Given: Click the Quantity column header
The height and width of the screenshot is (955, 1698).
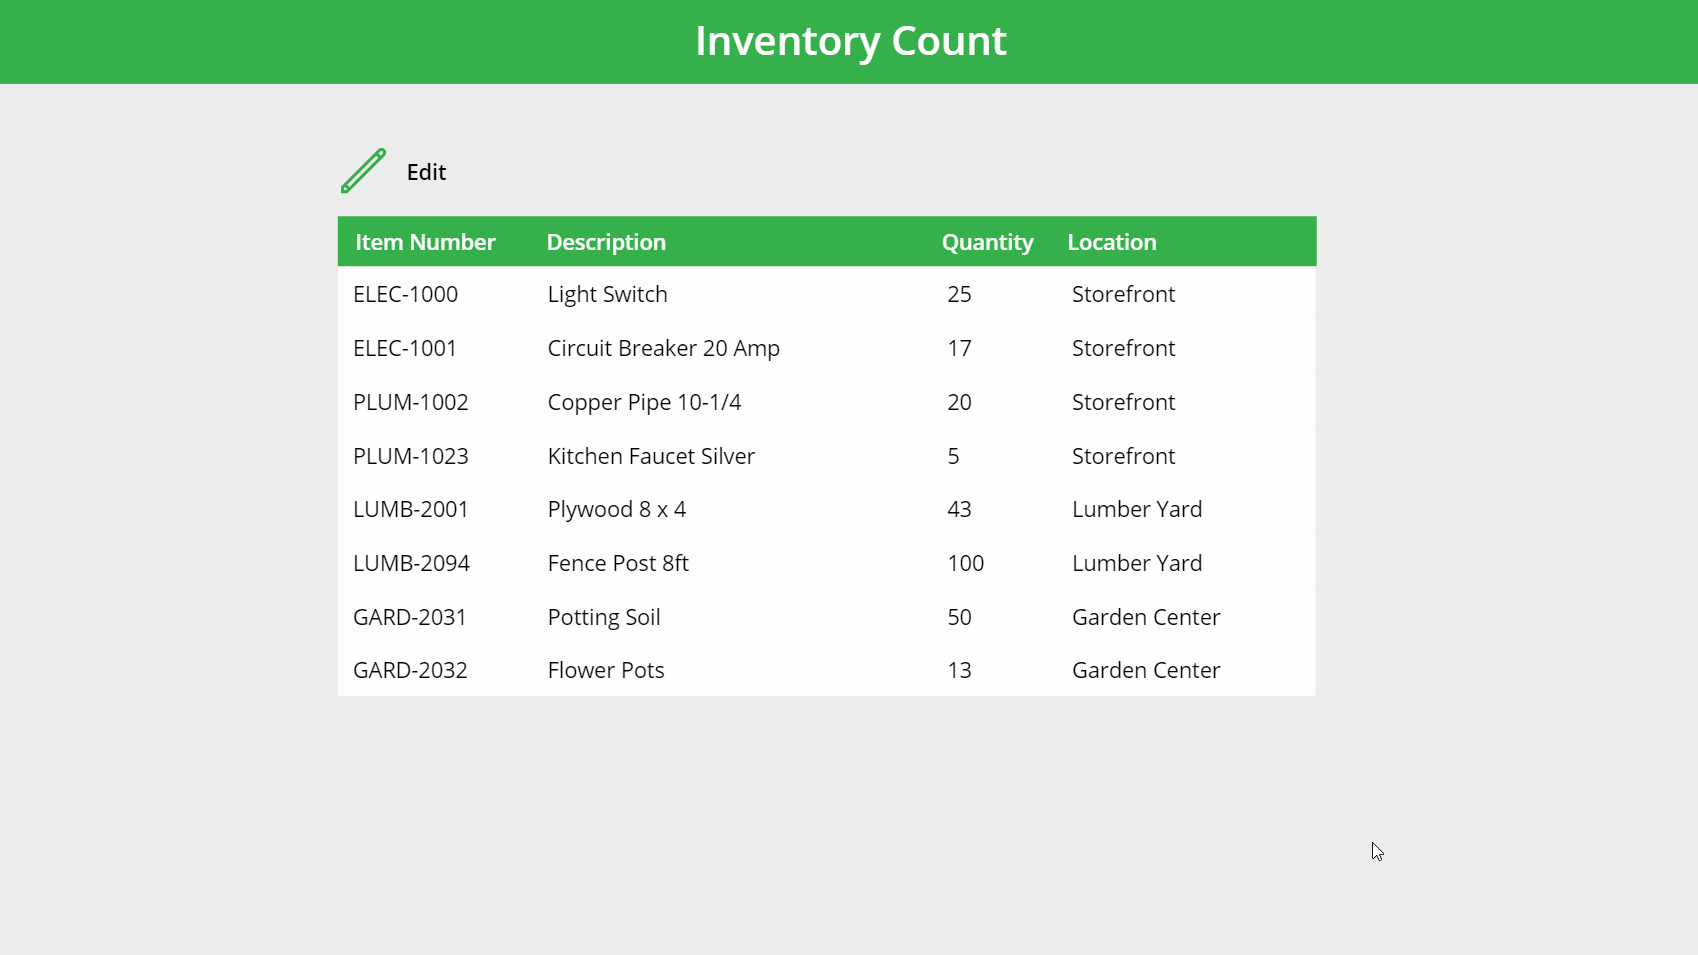Looking at the screenshot, I should [987, 241].
